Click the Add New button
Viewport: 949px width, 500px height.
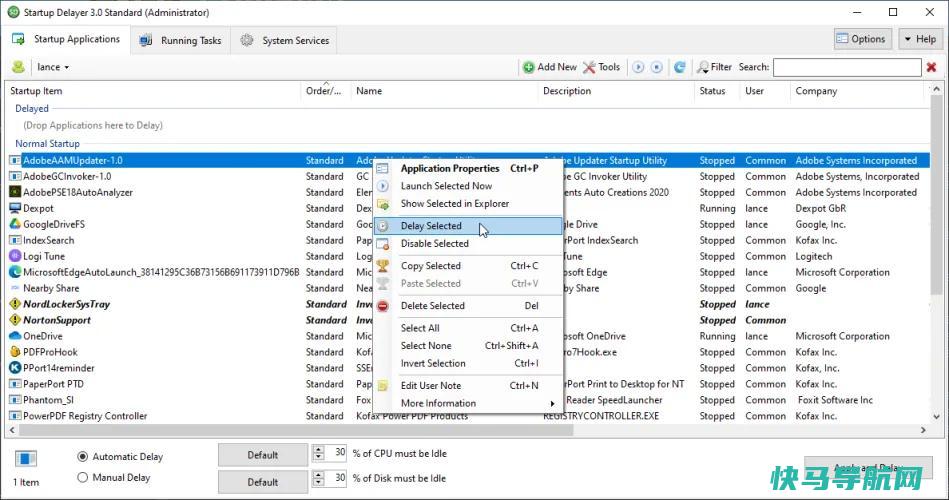coord(550,67)
